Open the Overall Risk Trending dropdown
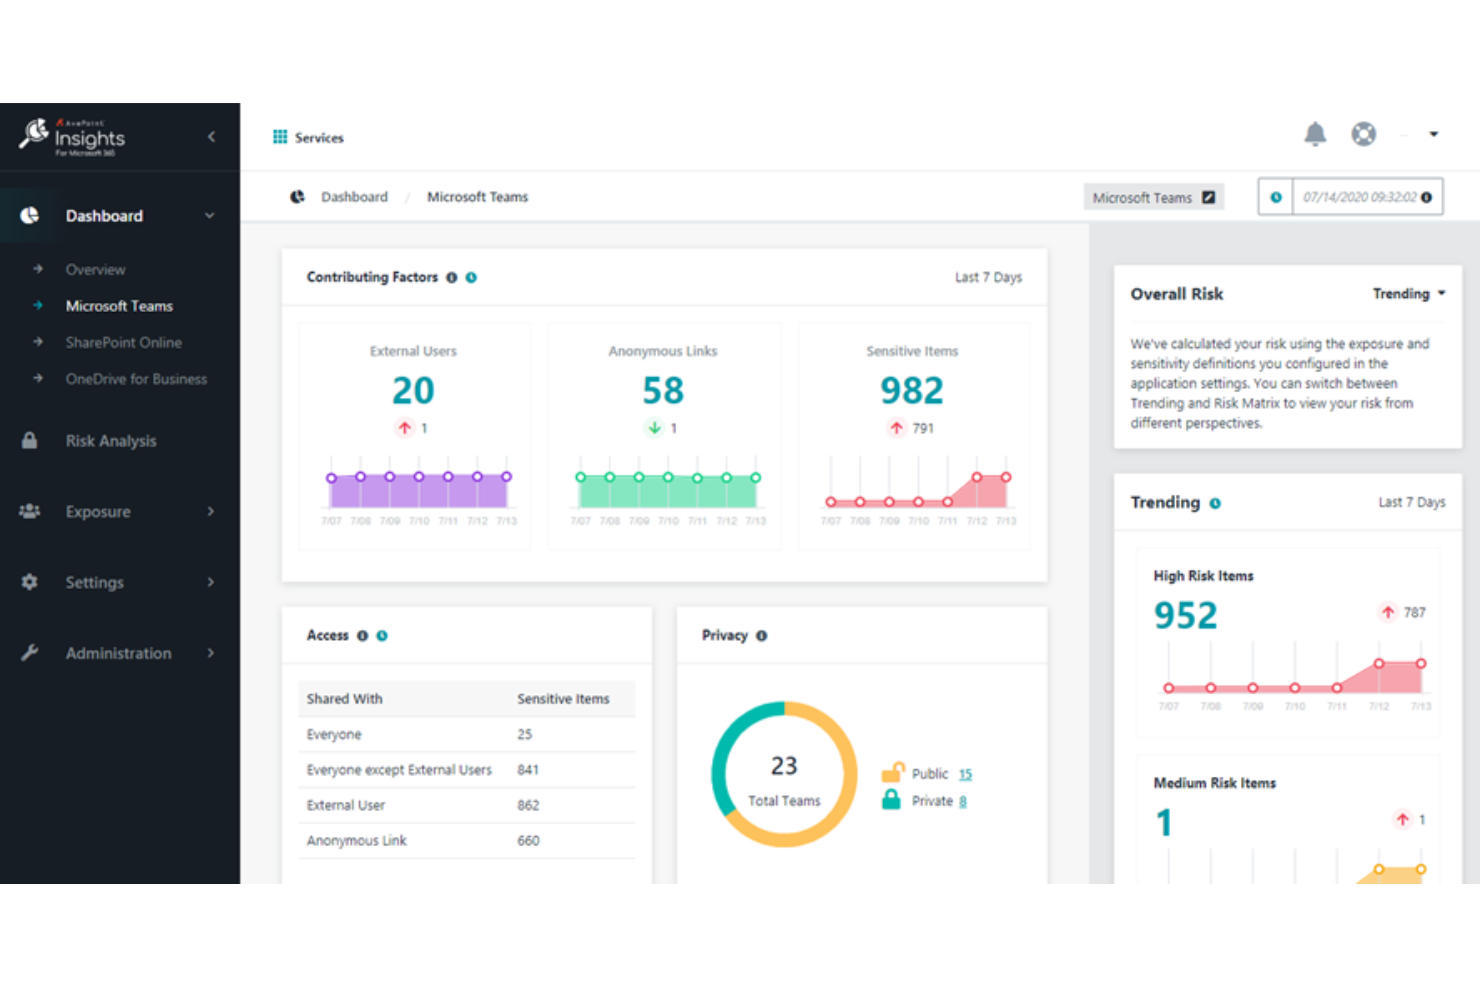The image size is (1480, 987). pos(1409,294)
